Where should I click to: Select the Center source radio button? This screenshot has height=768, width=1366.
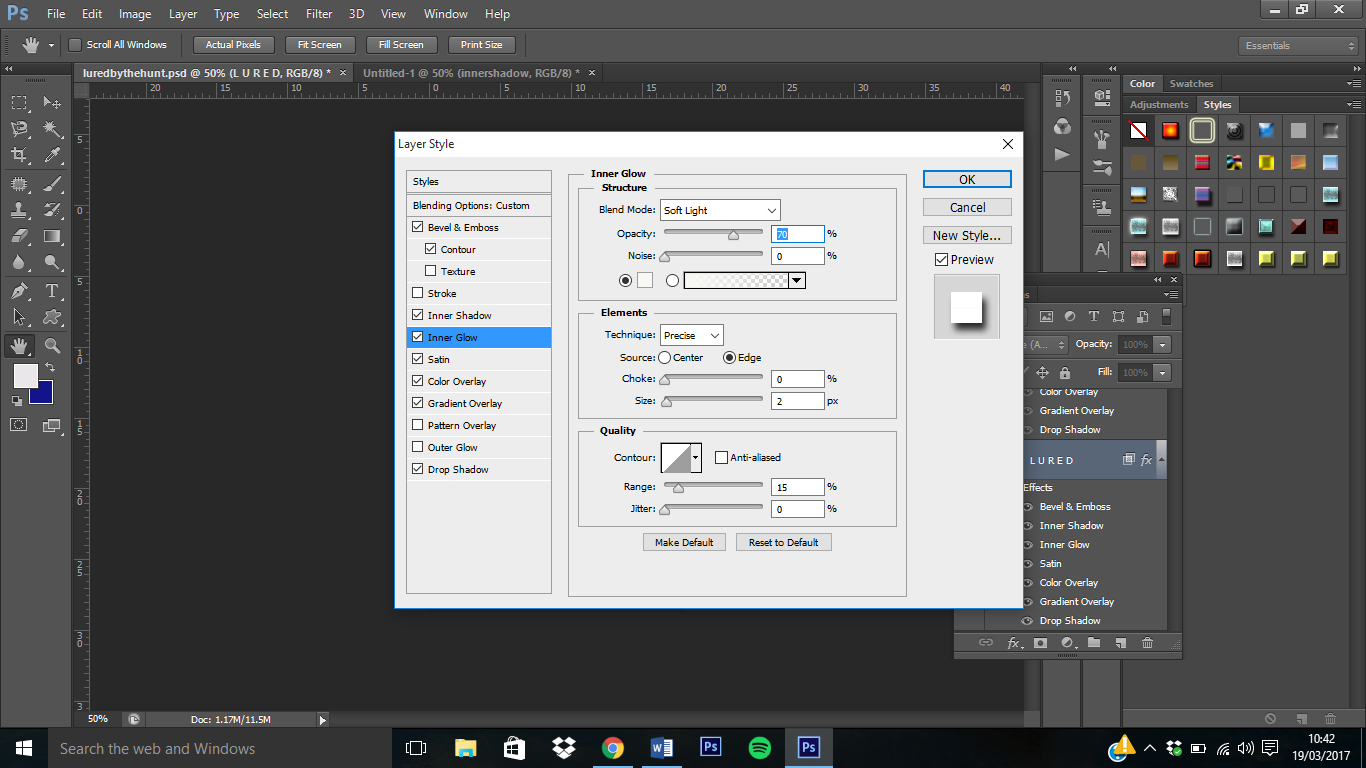click(664, 357)
